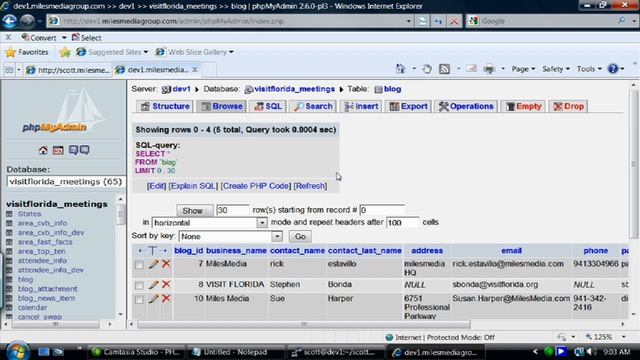Viewport: 640px width, 360px height.
Task: Click the repeat headers cells field
Action: click(x=402, y=222)
